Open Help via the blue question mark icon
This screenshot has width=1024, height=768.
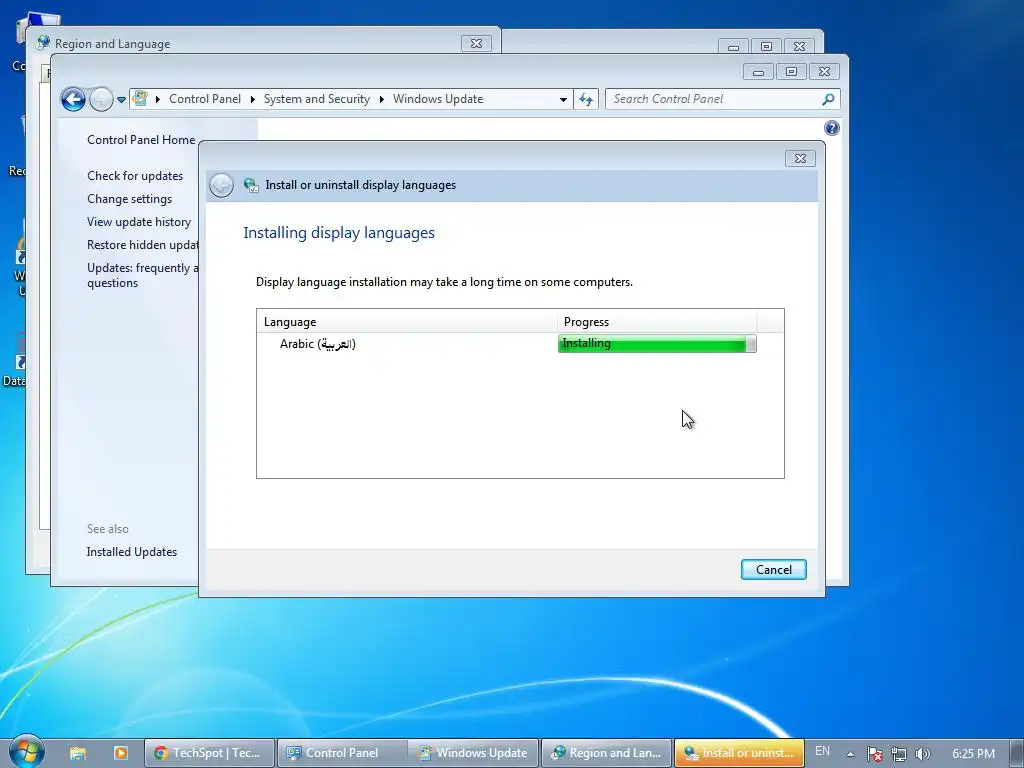(x=831, y=128)
